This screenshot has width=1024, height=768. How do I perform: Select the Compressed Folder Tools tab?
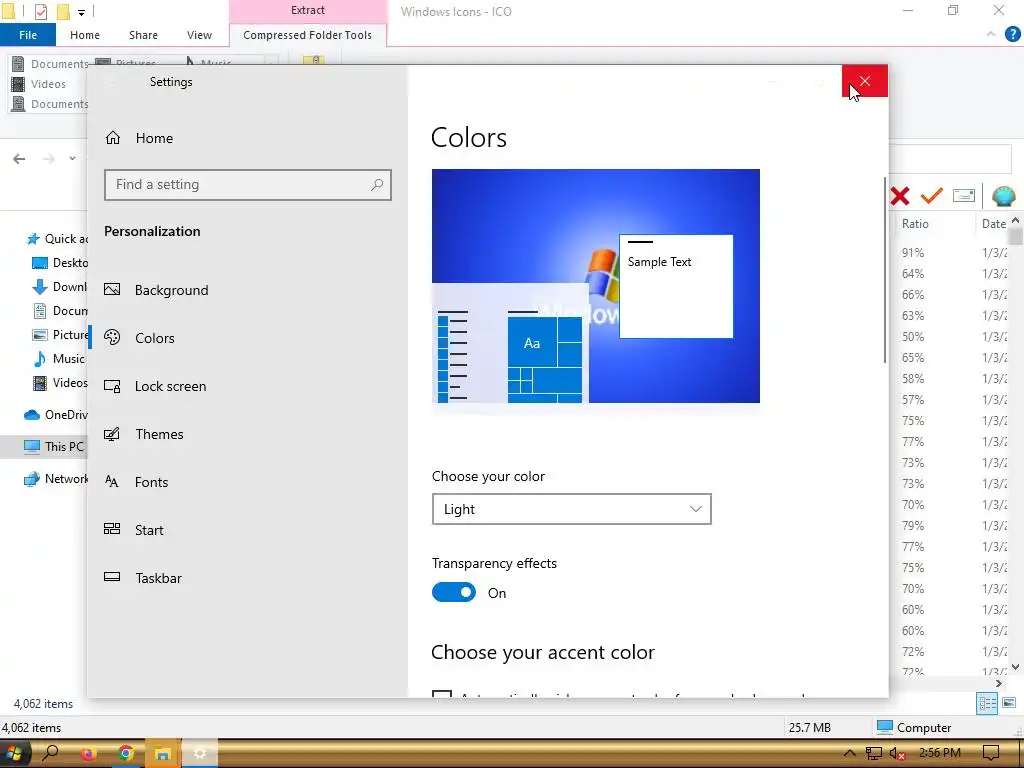(308, 35)
